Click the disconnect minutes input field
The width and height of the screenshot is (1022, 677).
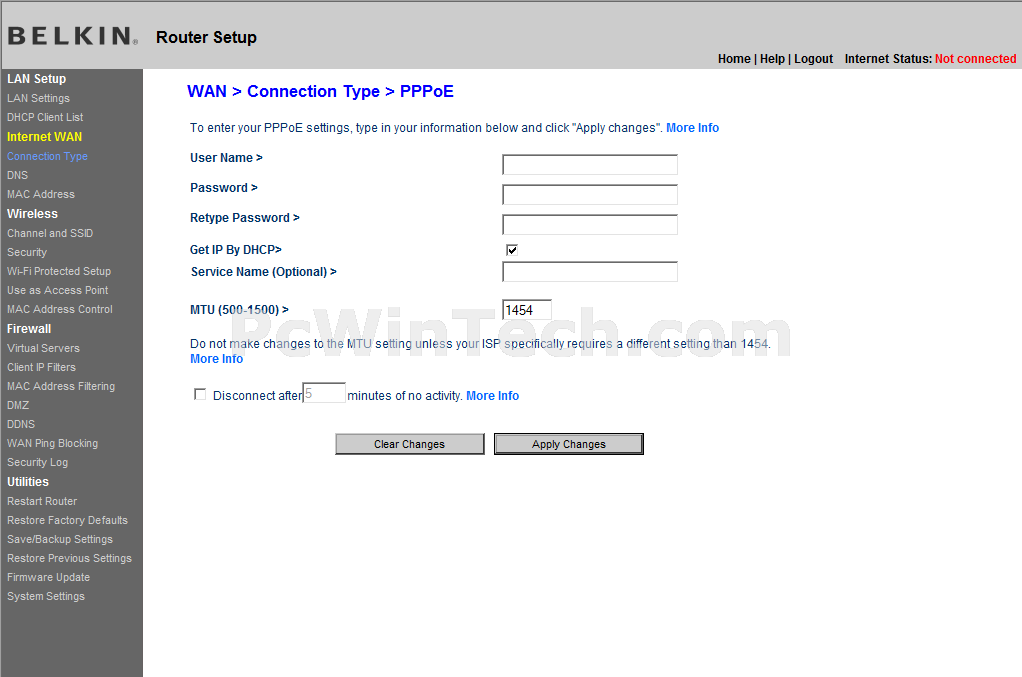pyautogui.click(x=324, y=393)
